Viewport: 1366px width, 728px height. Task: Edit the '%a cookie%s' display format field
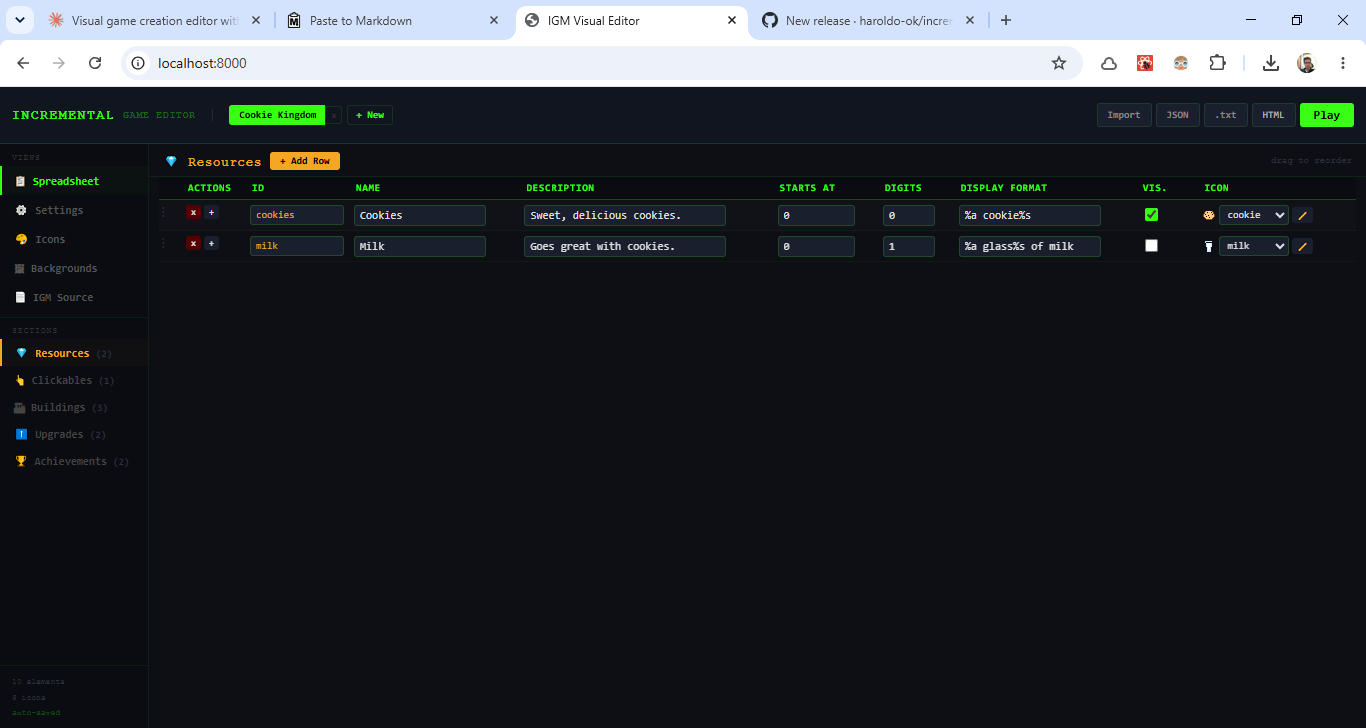pos(1030,215)
